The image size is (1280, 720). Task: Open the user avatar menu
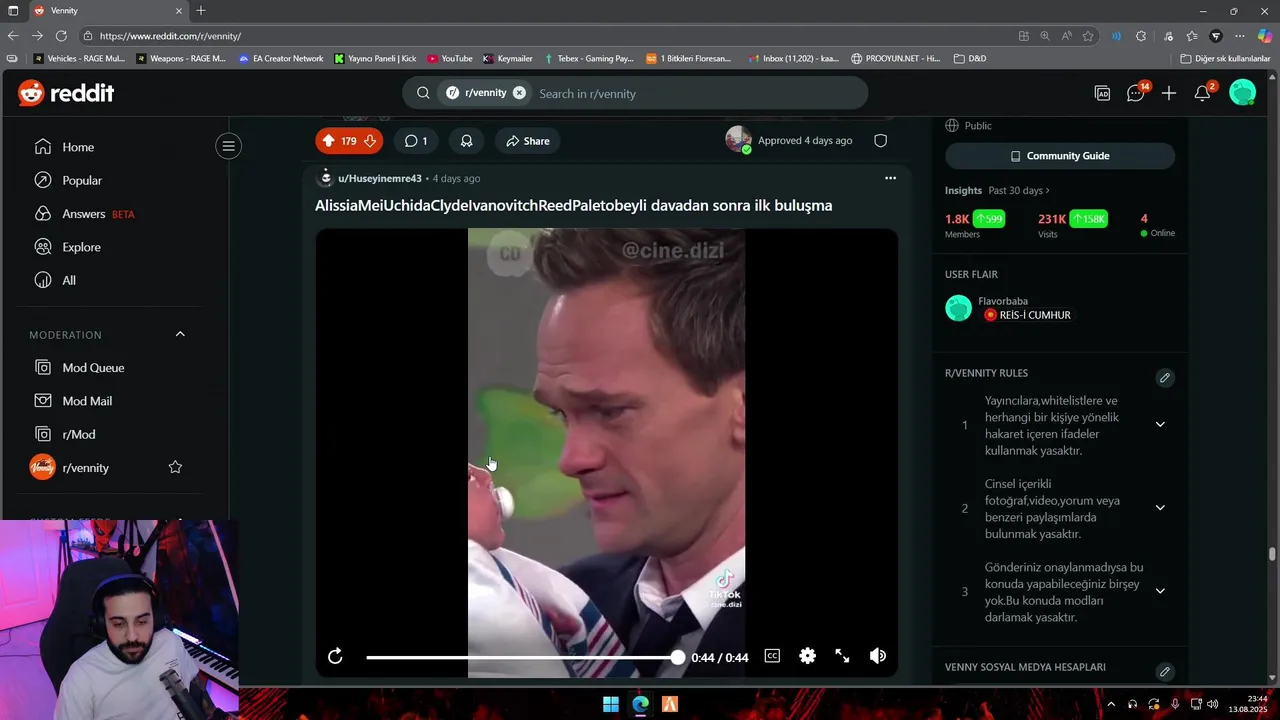(x=1242, y=93)
